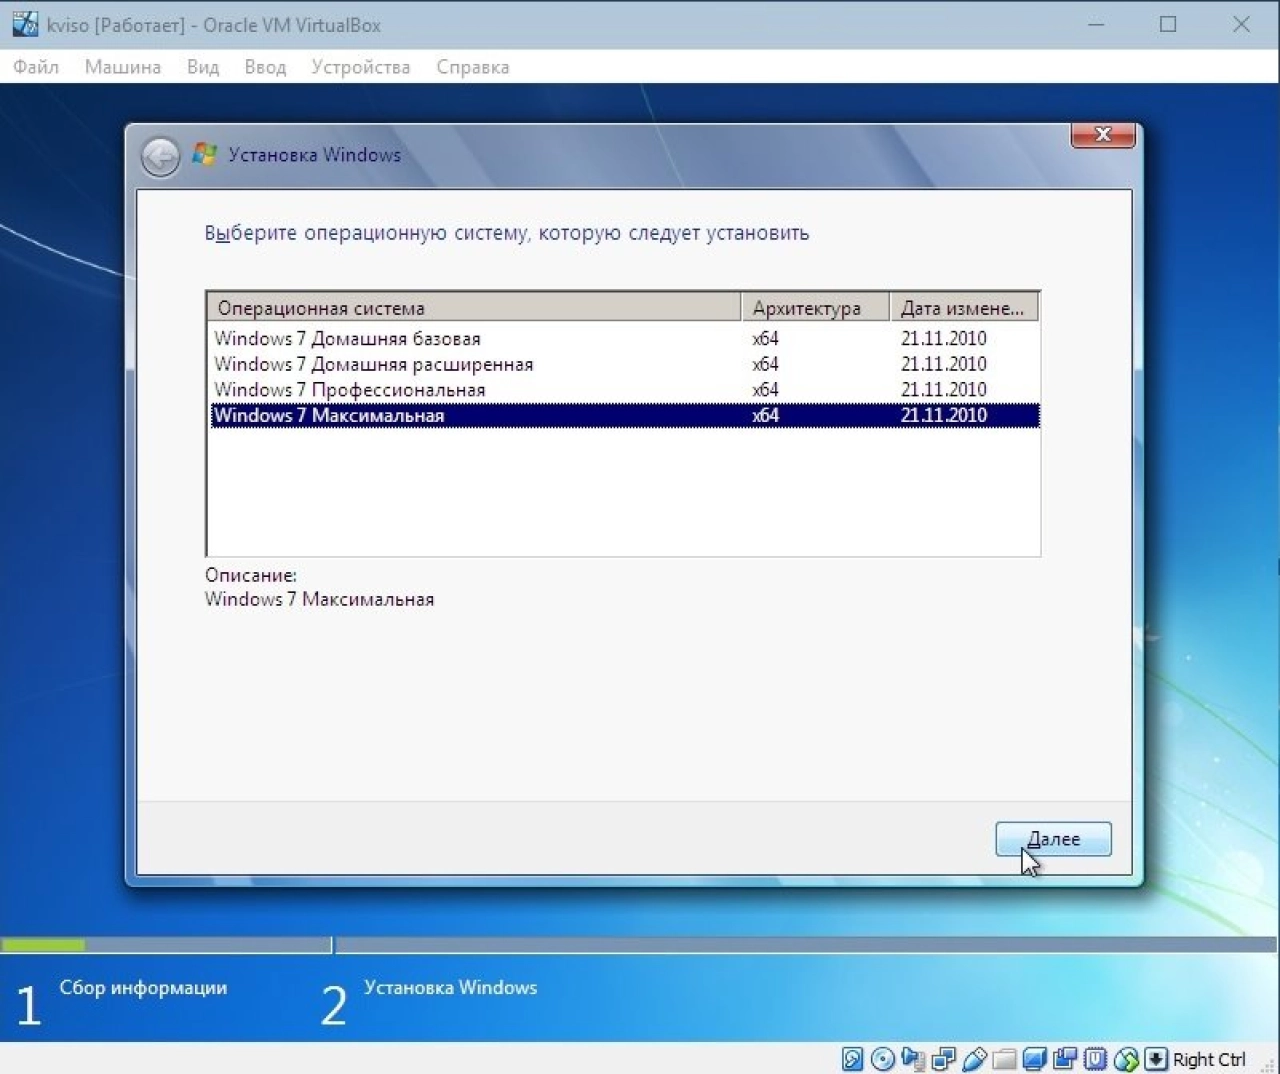The height and width of the screenshot is (1074, 1280).
Task: Click the green setup progress bar
Action: 43,945
